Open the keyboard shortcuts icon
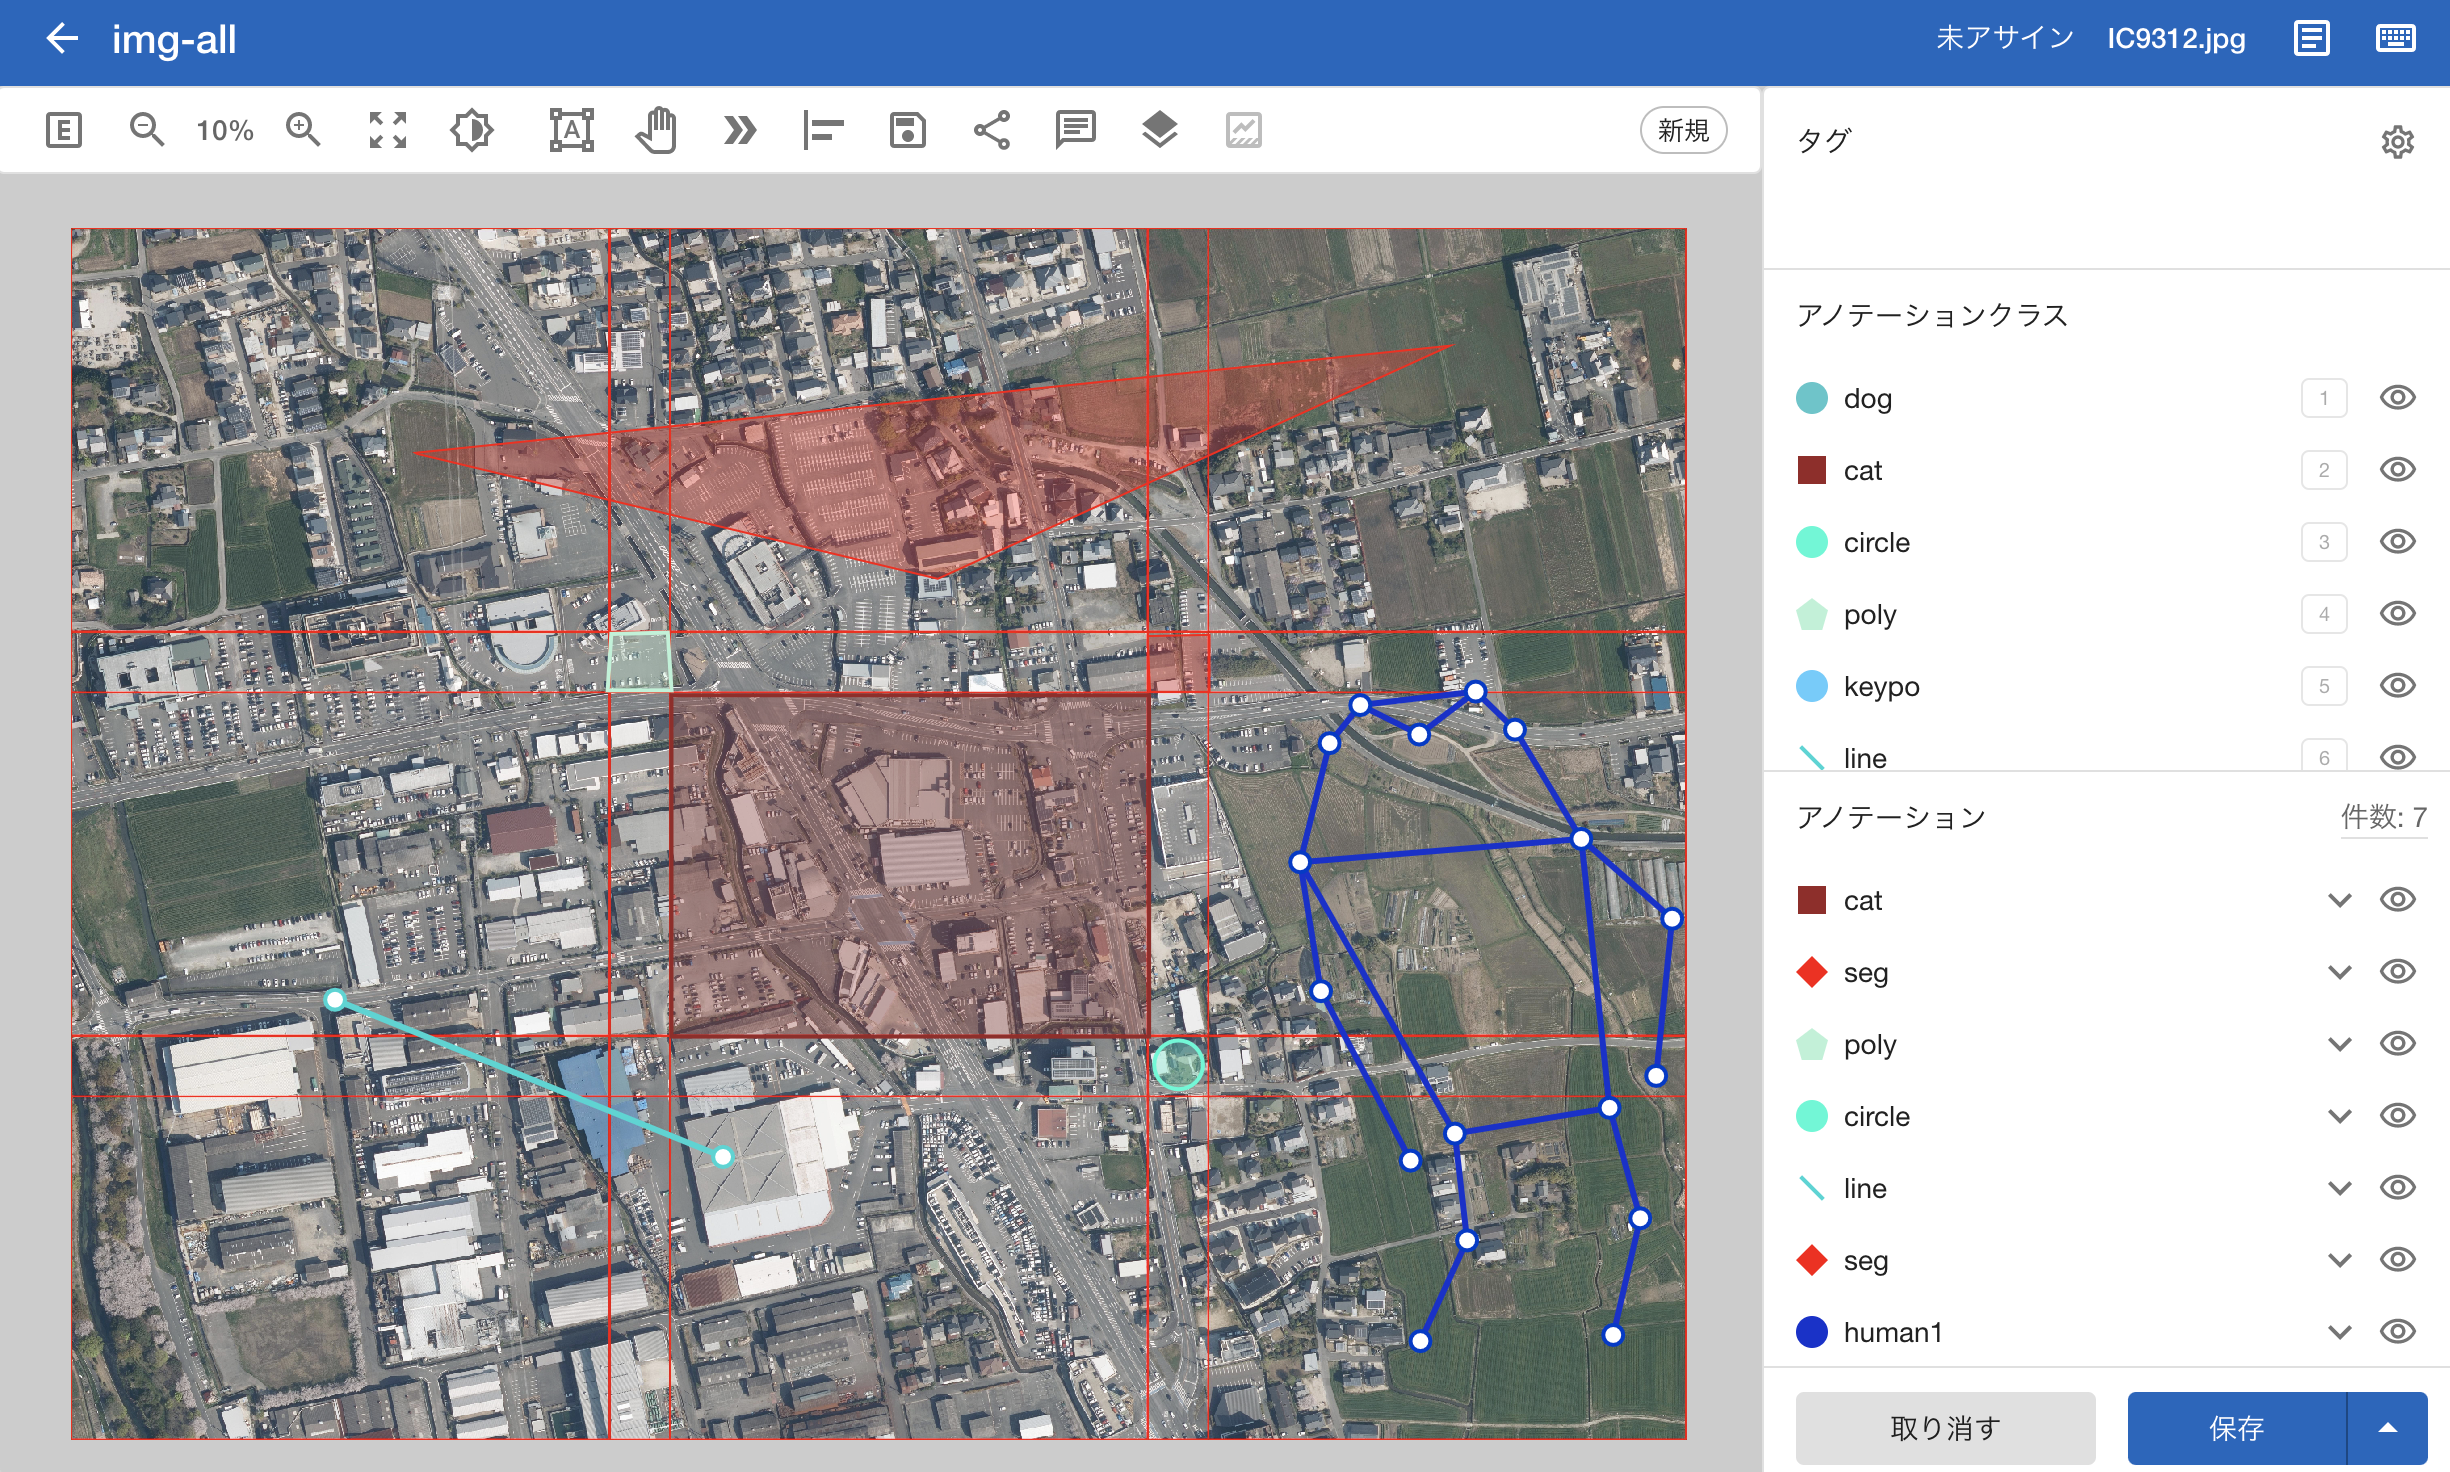 coord(2395,39)
